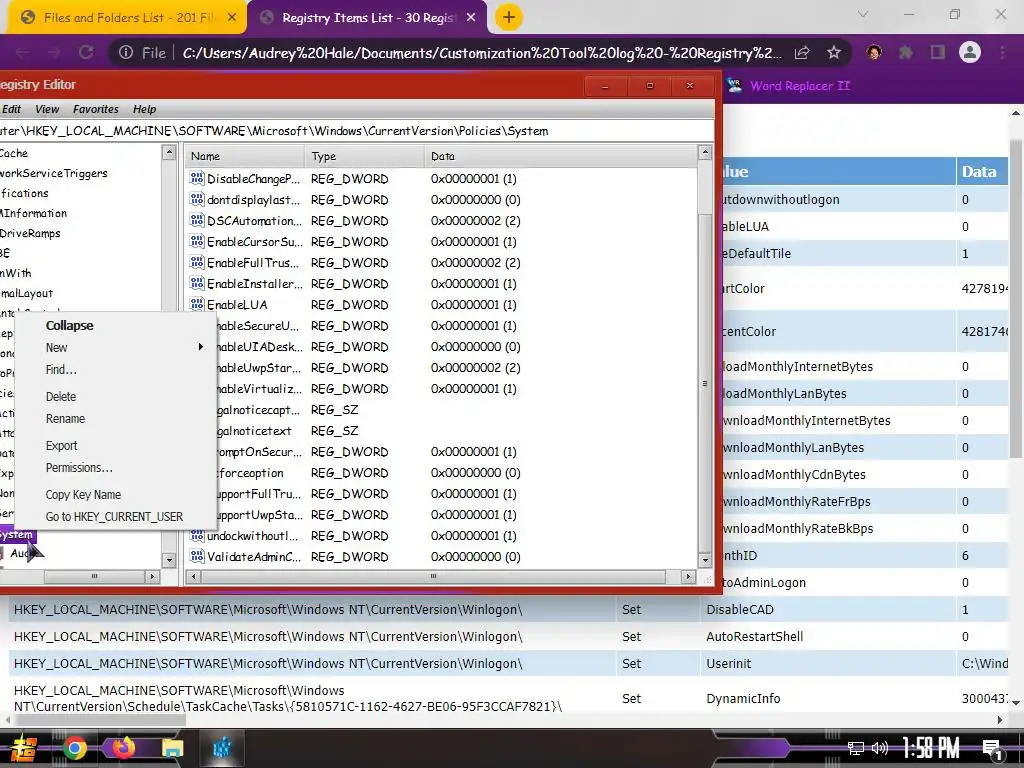Viewport: 1024px width, 768px height.
Task: Click the undockwithoutl... value icon
Action: point(197,536)
